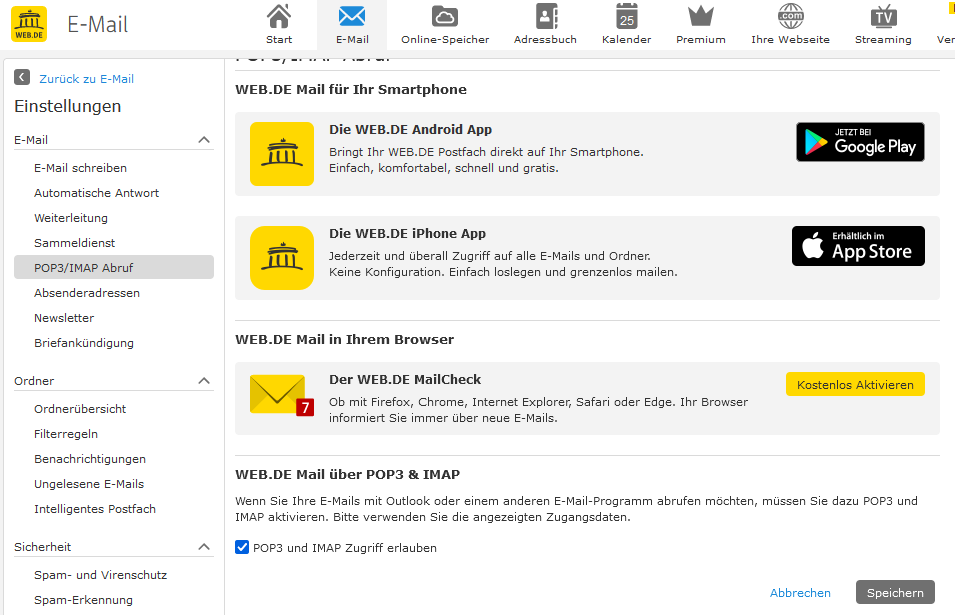Click the WEB.DE logo icon

click(29, 24)
